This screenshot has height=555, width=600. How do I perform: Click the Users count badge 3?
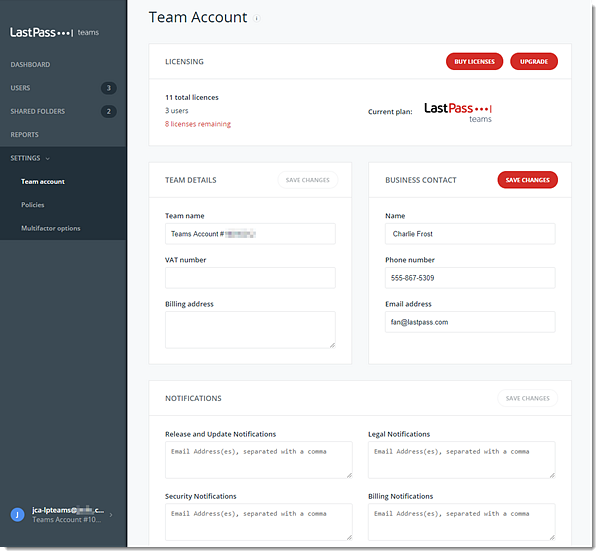point(109,88)
